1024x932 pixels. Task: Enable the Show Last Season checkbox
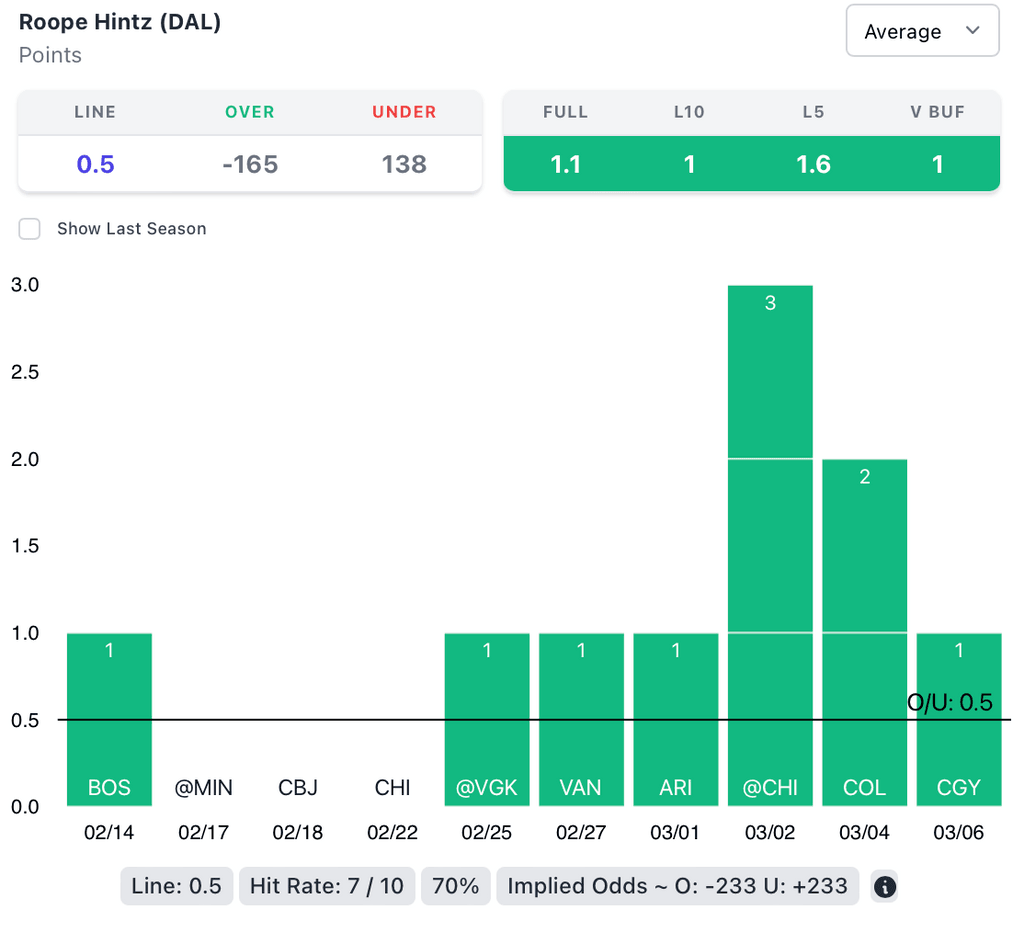pyautogui.click(x=31, y=229)
